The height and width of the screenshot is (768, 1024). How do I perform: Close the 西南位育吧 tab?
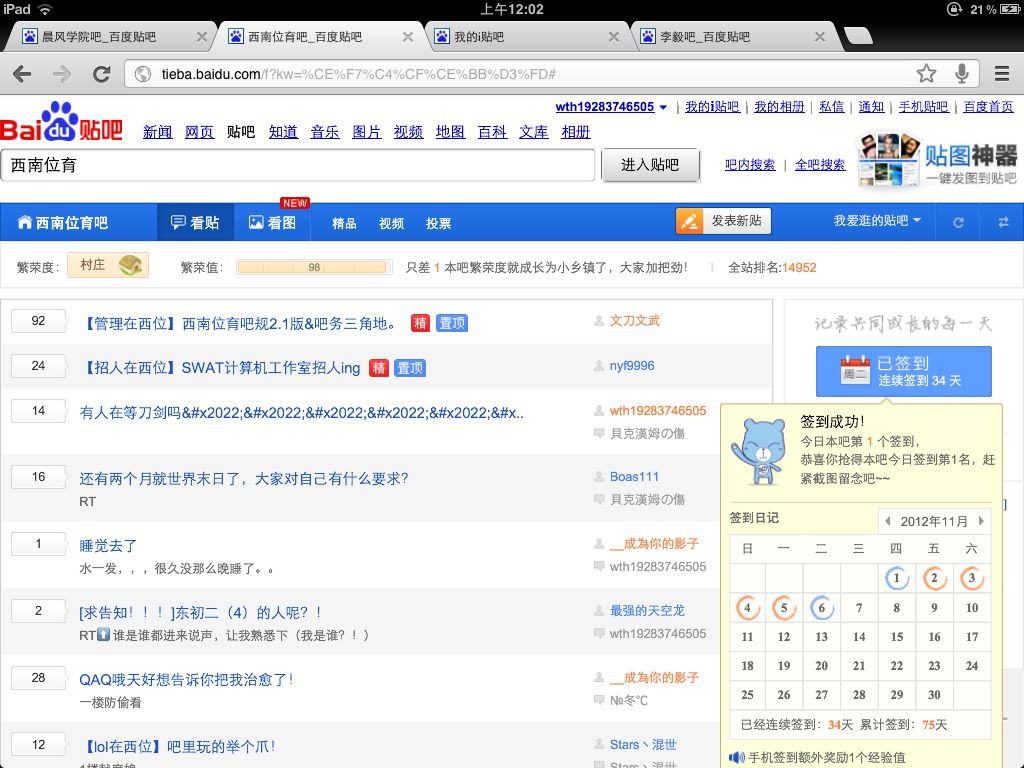click(408, 37)
